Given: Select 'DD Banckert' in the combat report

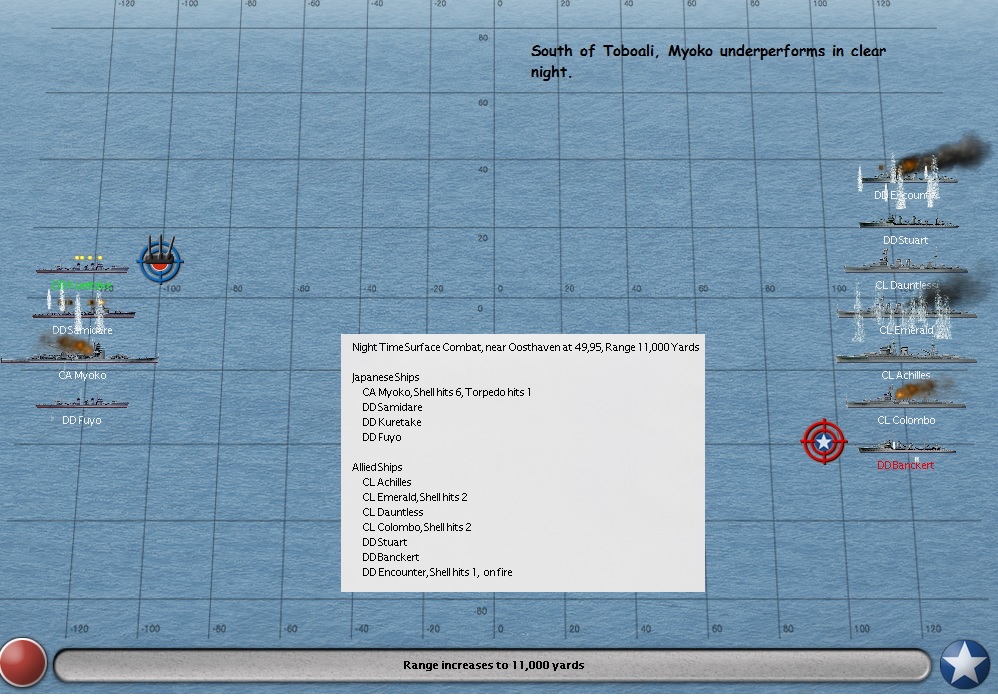Looking at the screenshot, I should 390,557.
